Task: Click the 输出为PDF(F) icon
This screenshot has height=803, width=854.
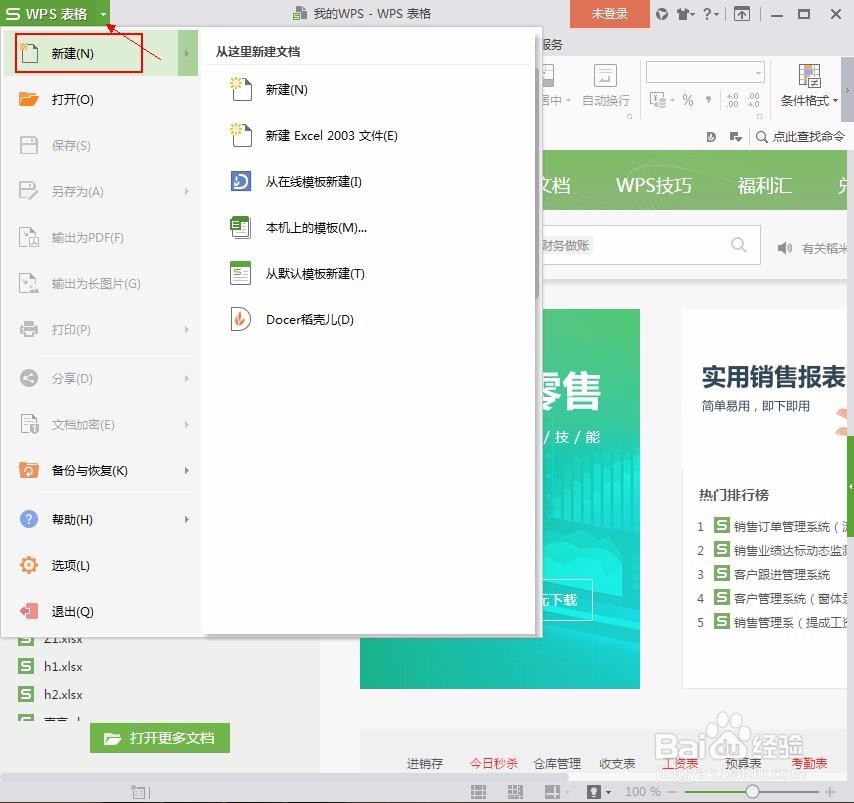Action: pyautogui.click(x=29, y=238)
